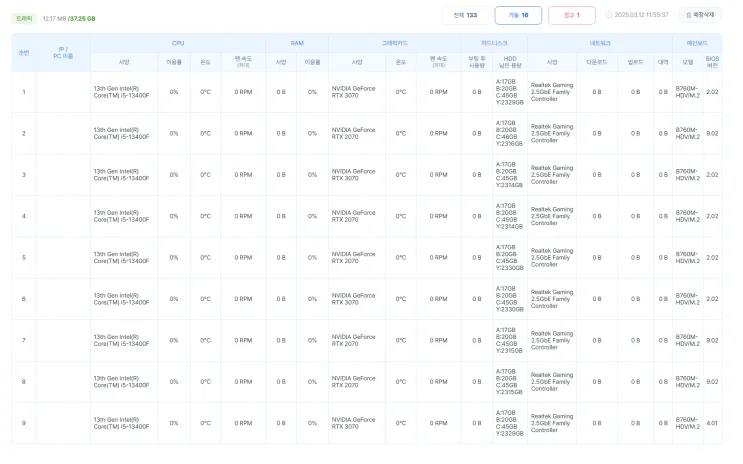743x464 pixels.
Task: Click row 1's HDD cell showing Y:2329GB
Action: 510,92
